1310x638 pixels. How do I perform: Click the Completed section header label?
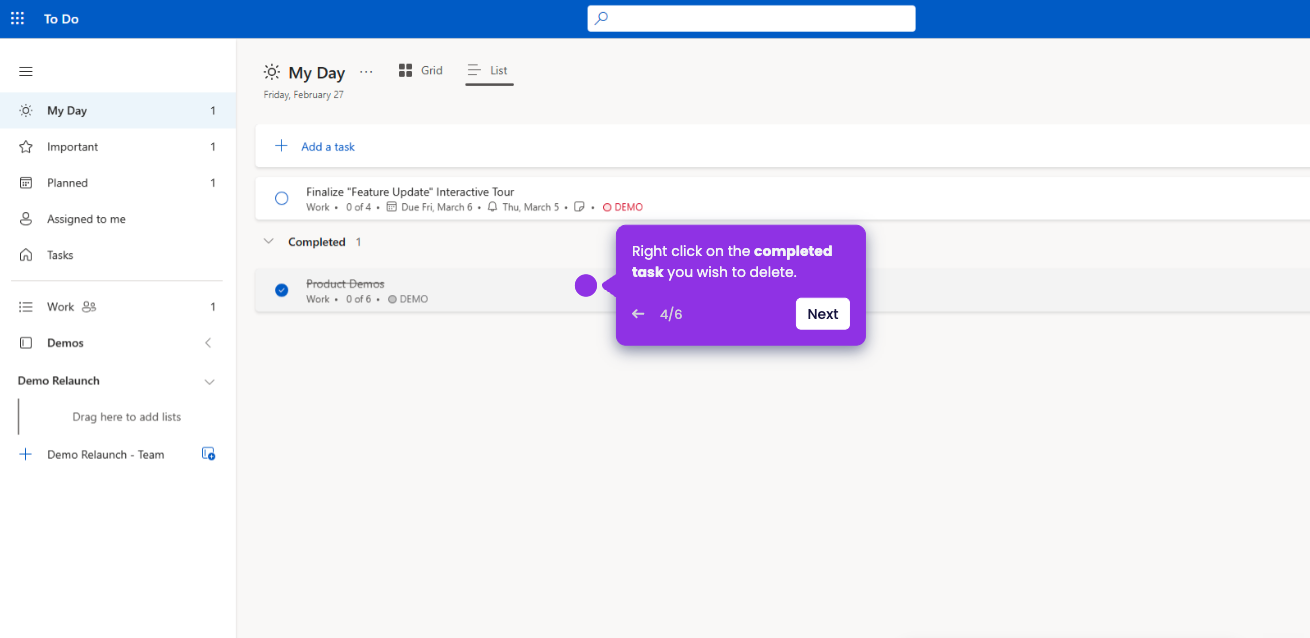[x=317, y=242]
